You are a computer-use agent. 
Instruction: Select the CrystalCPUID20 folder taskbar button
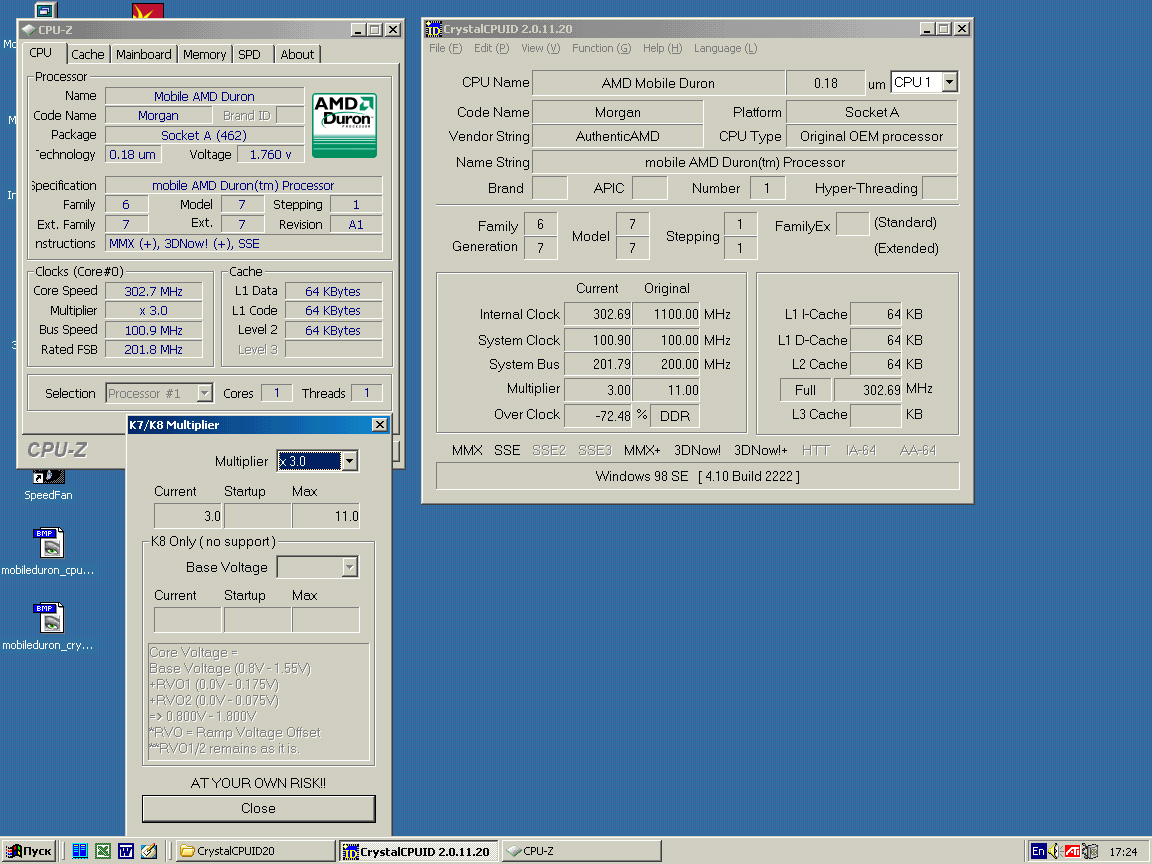pyautogui.click(x=255, y=851)
